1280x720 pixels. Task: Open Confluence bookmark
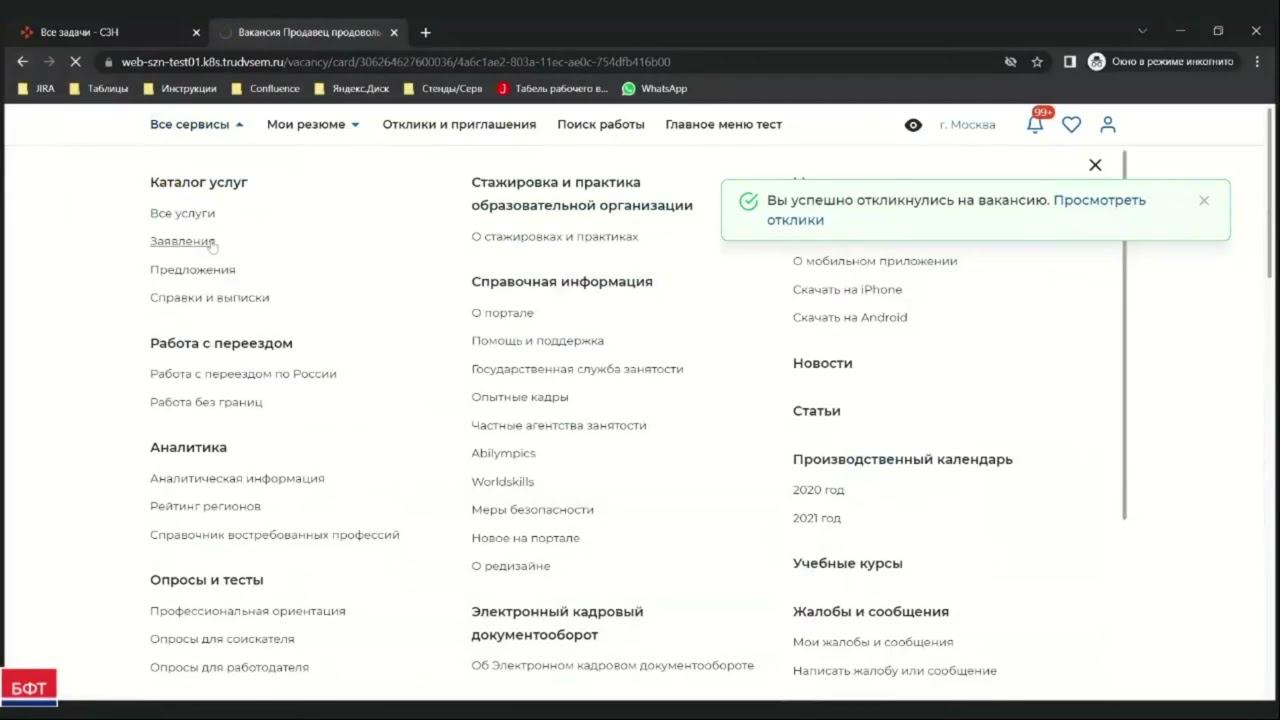click(x=265, y=88)
